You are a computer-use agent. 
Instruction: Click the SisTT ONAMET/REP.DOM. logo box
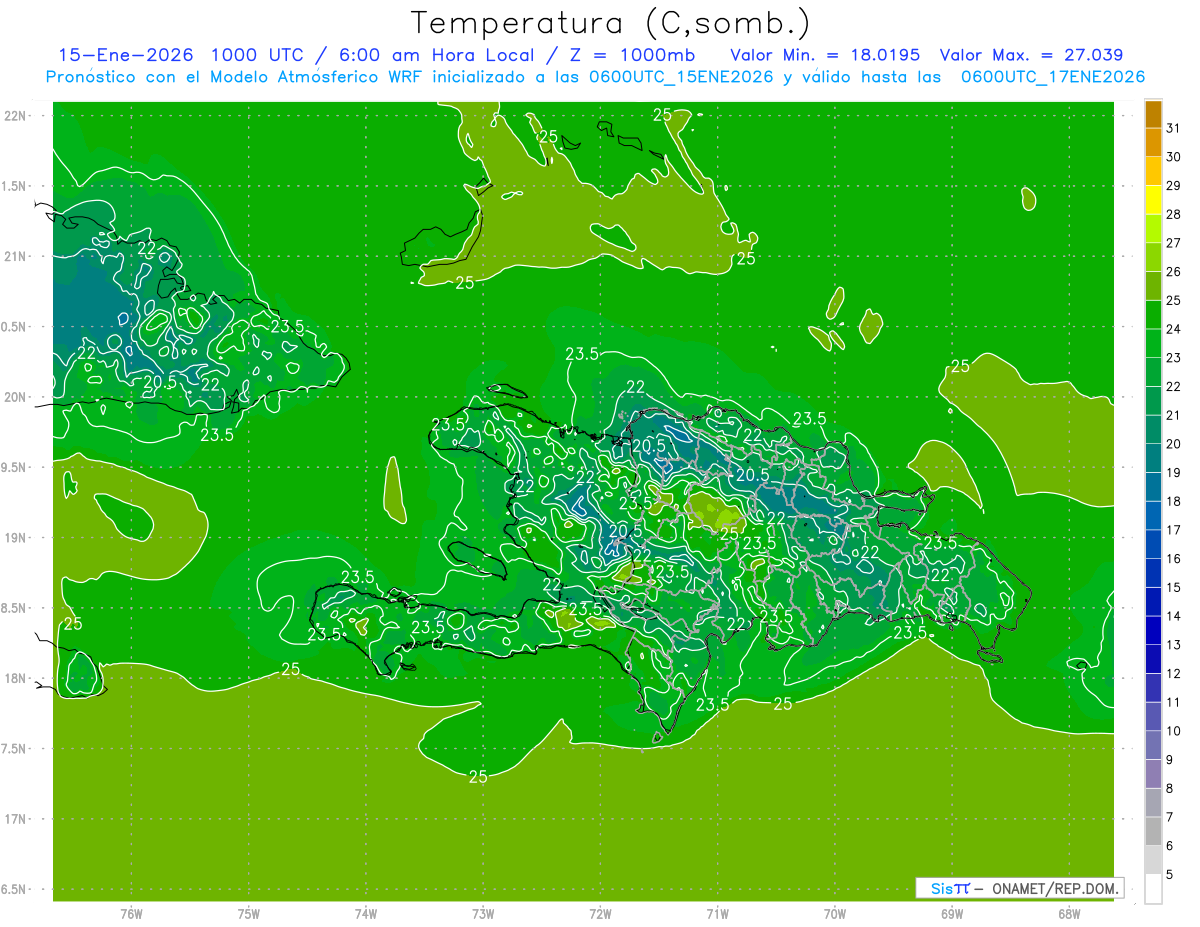(1019, 888)
